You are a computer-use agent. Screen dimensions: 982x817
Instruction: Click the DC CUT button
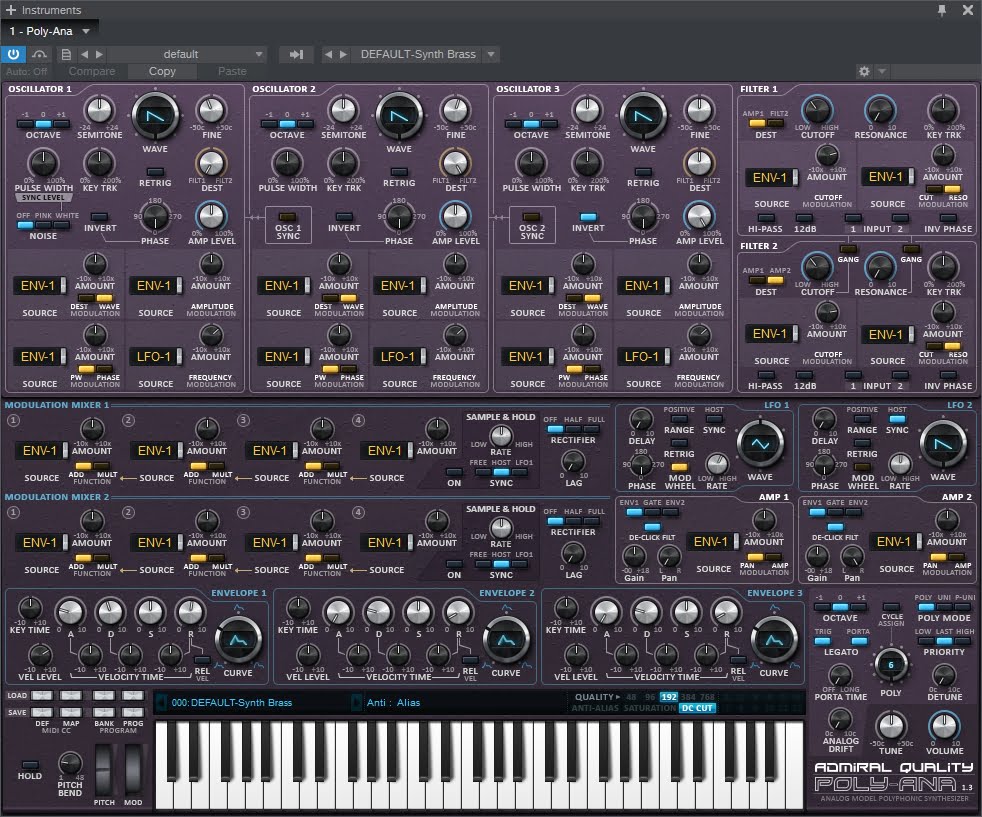pyautogui.click(x=697, y=708)
